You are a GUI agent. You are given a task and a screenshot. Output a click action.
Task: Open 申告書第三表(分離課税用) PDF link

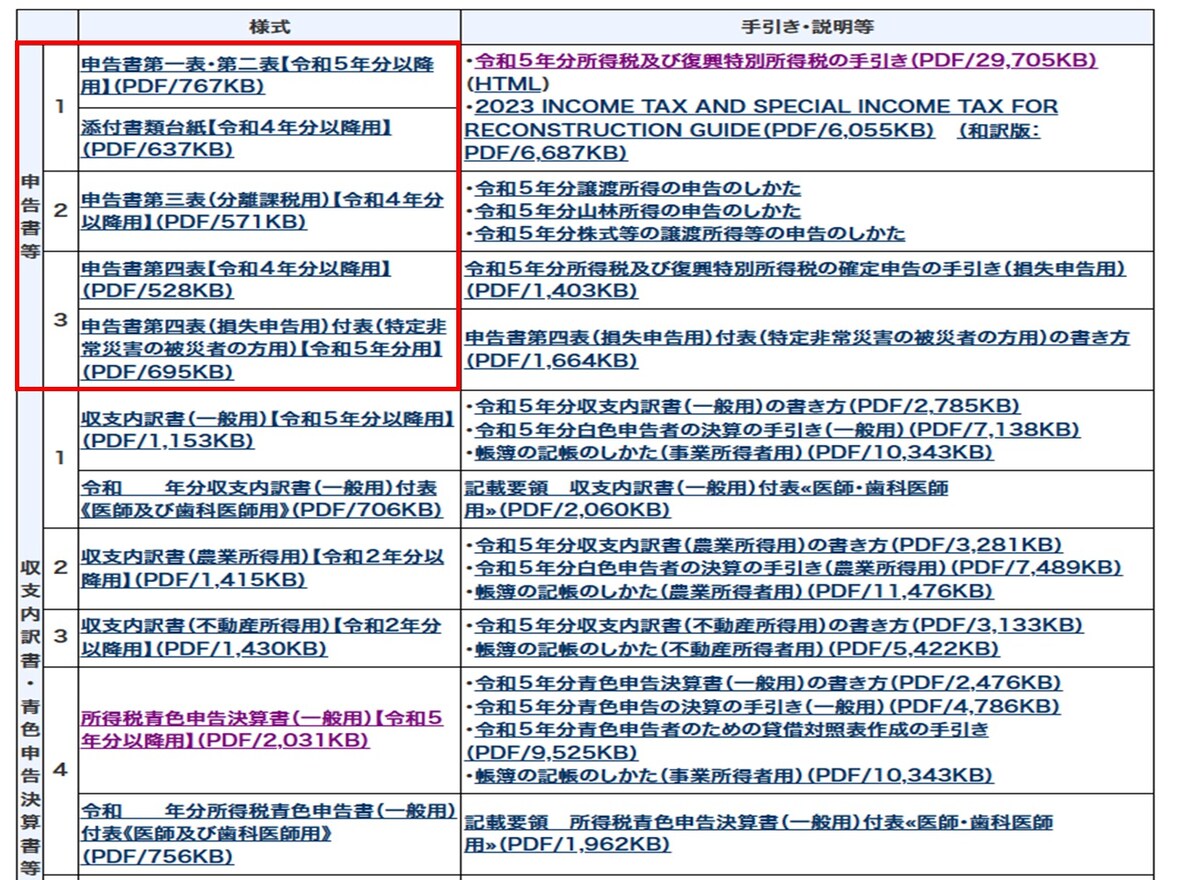(263, 211)
